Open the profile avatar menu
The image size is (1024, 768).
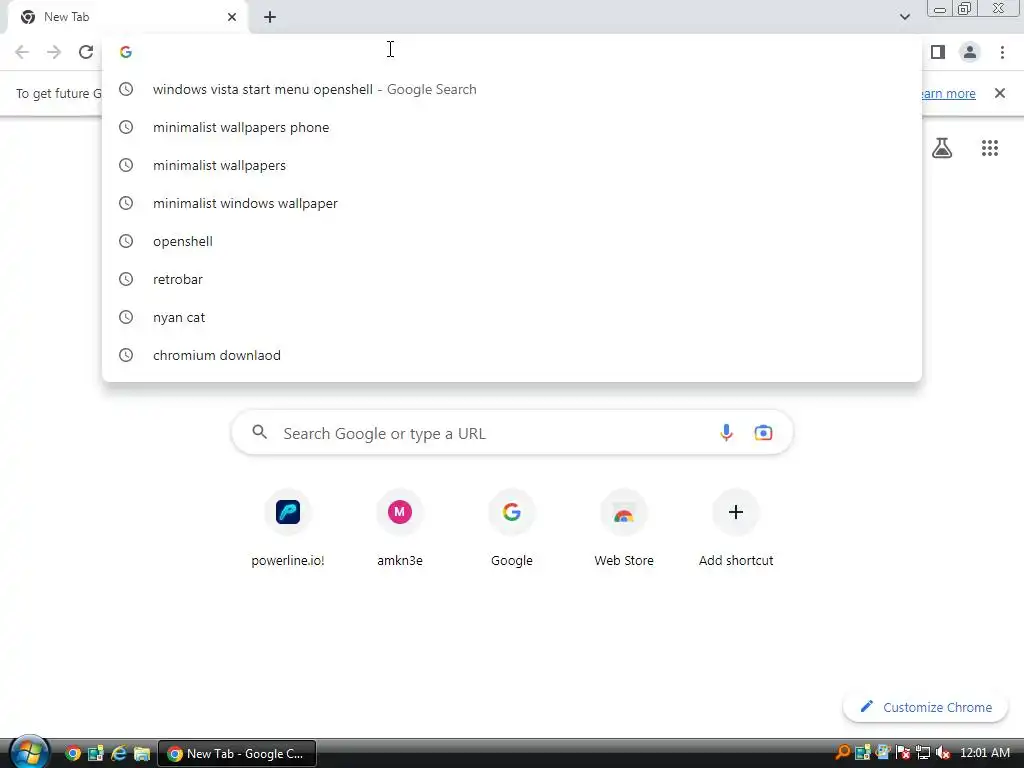[x=970, y=52]
